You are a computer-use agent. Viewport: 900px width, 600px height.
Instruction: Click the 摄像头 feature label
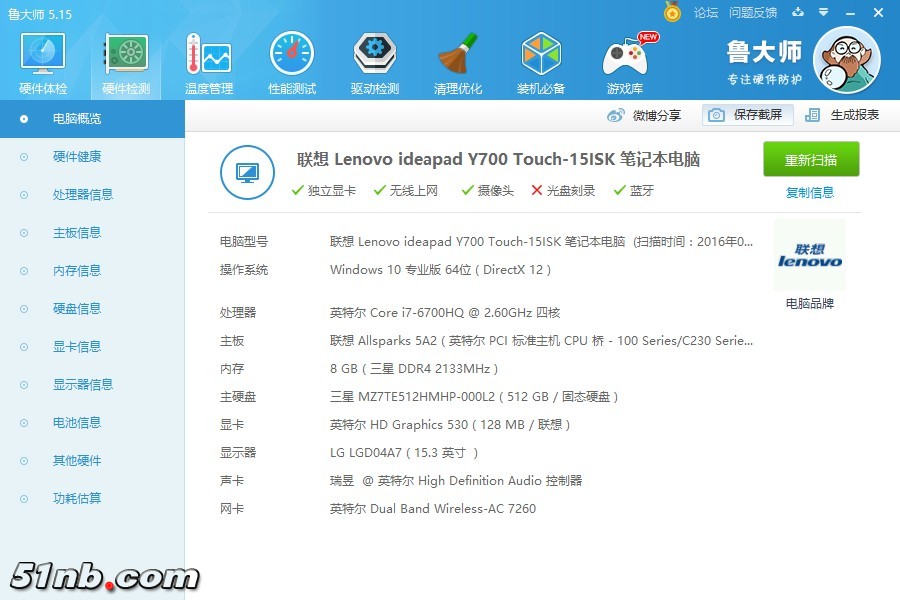click(x=495, y=191)
